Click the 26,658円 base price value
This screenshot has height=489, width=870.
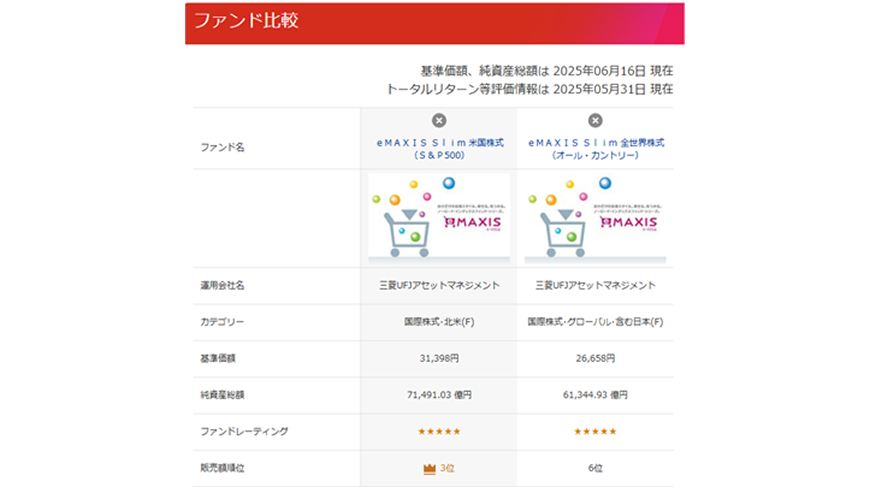(595, 358)
